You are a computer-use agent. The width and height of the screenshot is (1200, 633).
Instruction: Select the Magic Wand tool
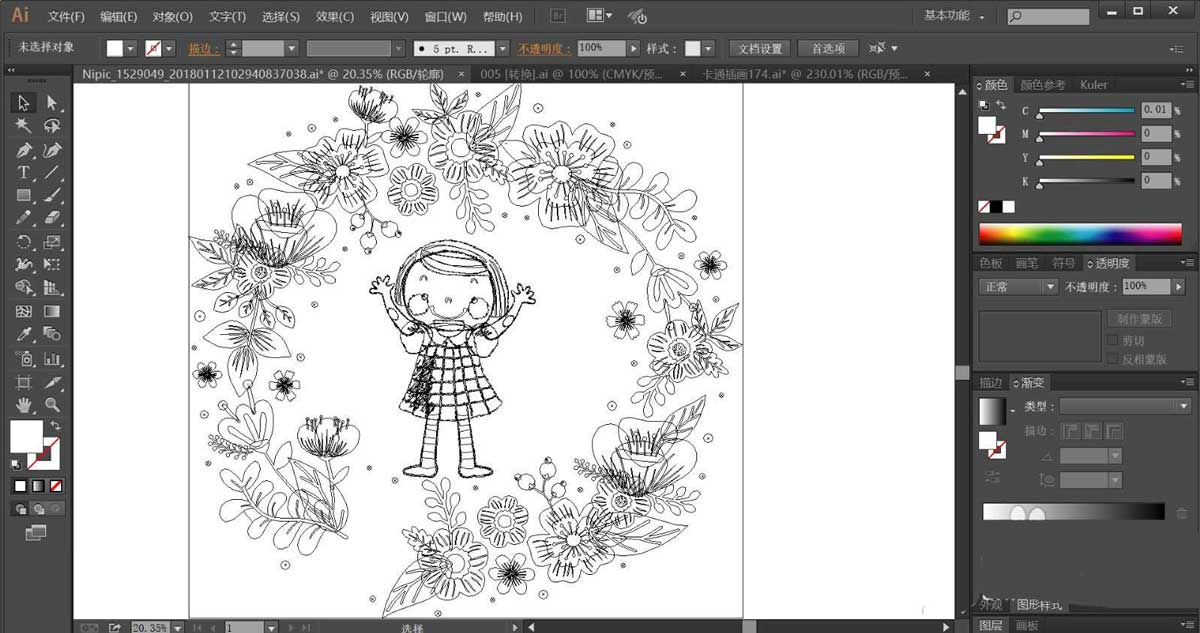pos(24,126)
